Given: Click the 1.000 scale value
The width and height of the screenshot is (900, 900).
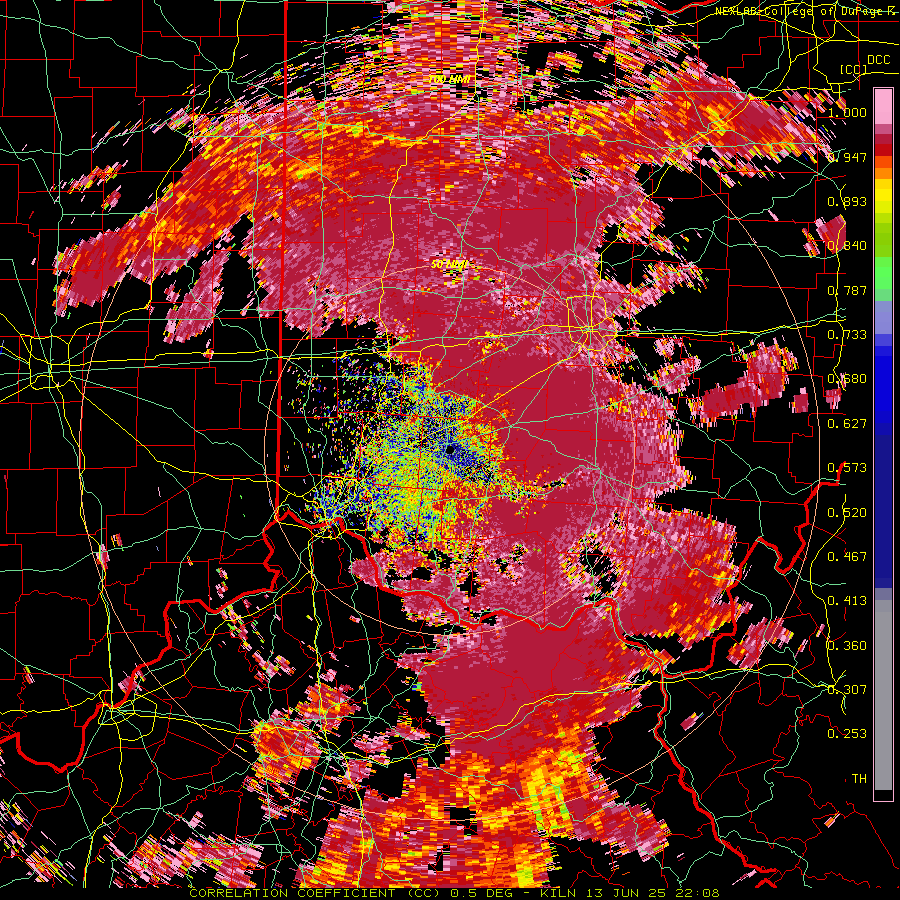Looking at the screenshot, I should pos(847,112).
